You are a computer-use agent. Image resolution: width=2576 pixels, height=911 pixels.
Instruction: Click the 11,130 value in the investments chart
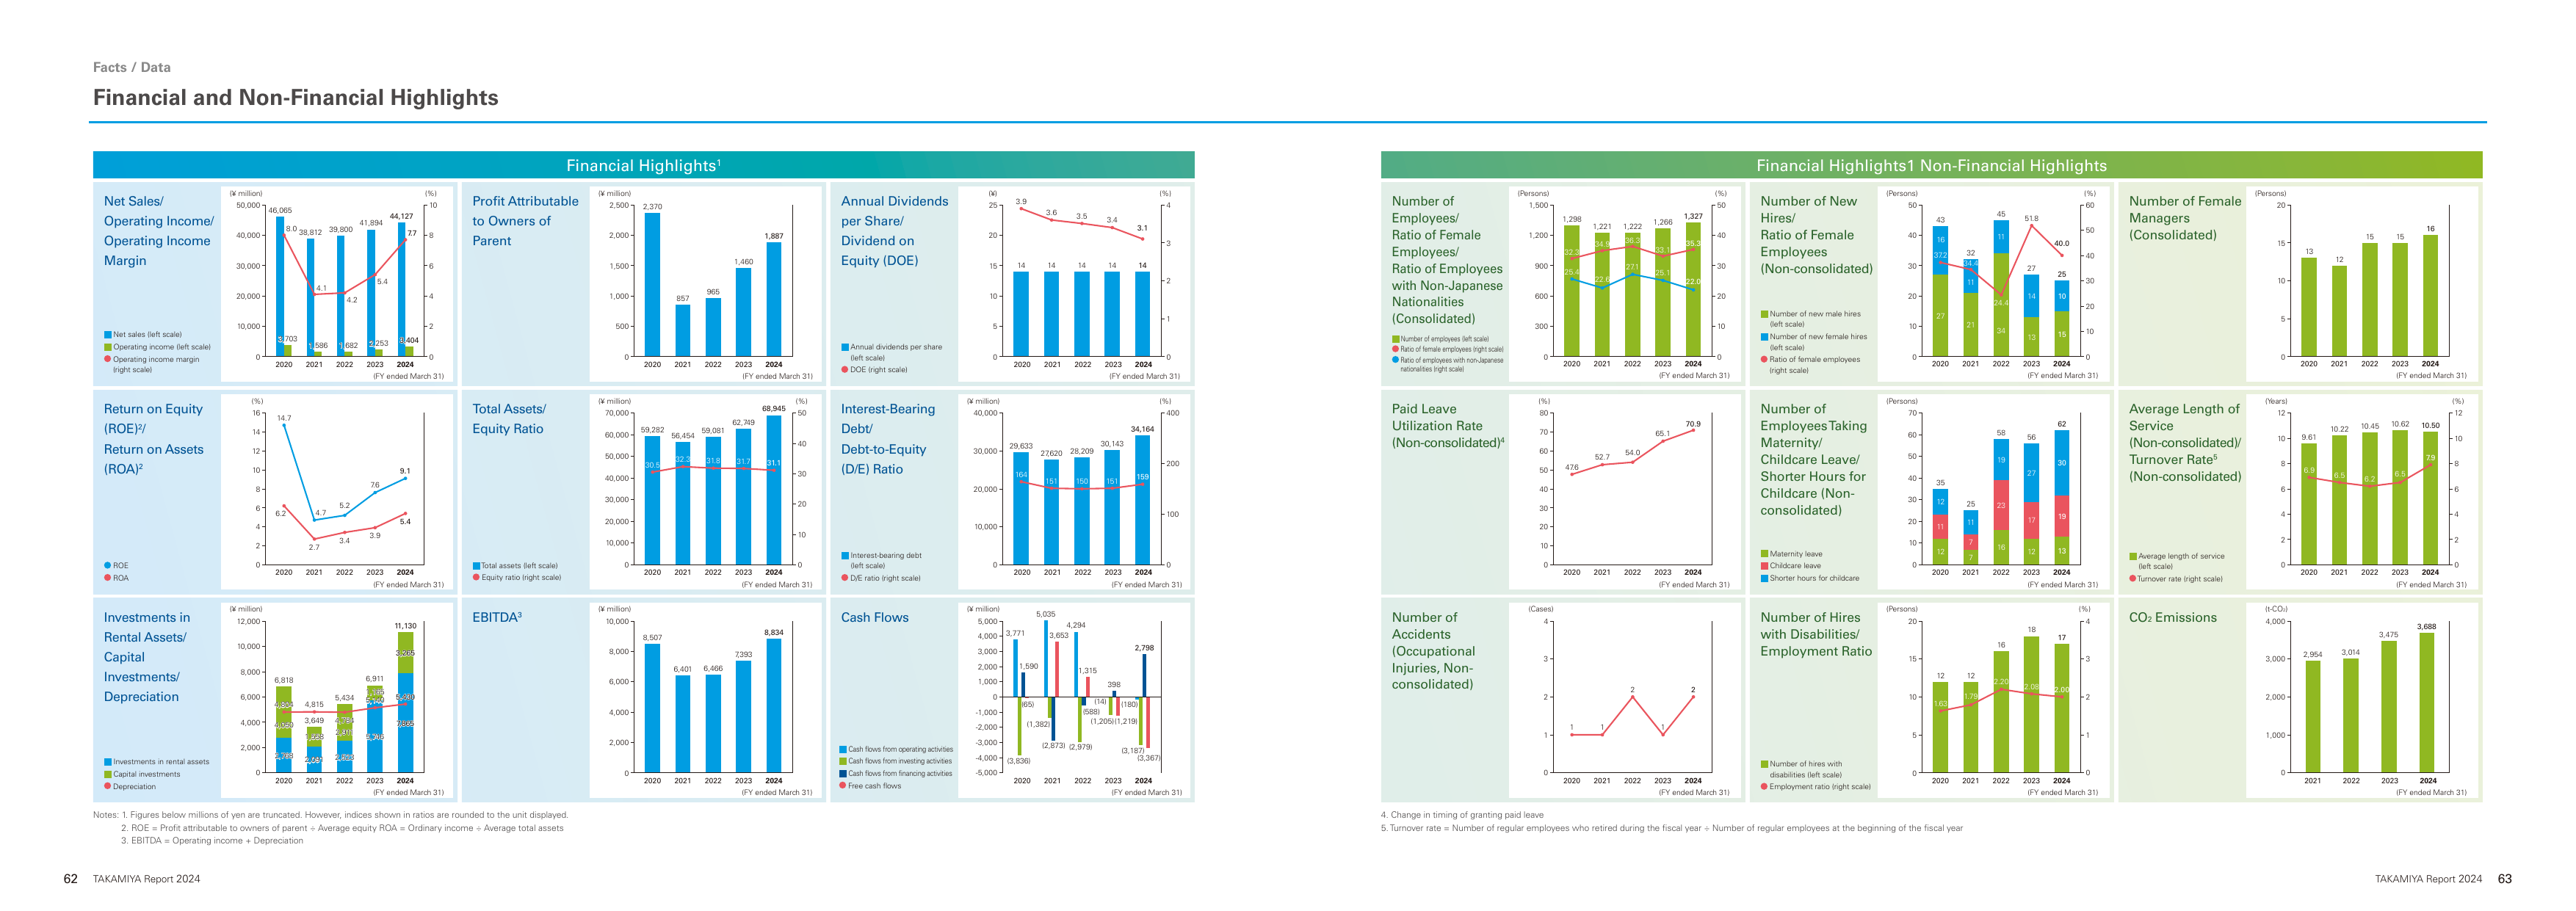[405, 626]
